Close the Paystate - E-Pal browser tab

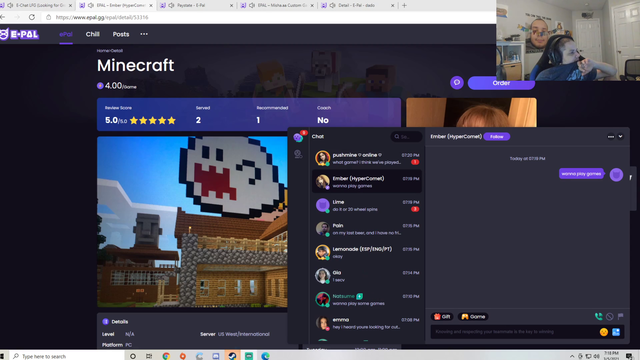tap(231, 5)
